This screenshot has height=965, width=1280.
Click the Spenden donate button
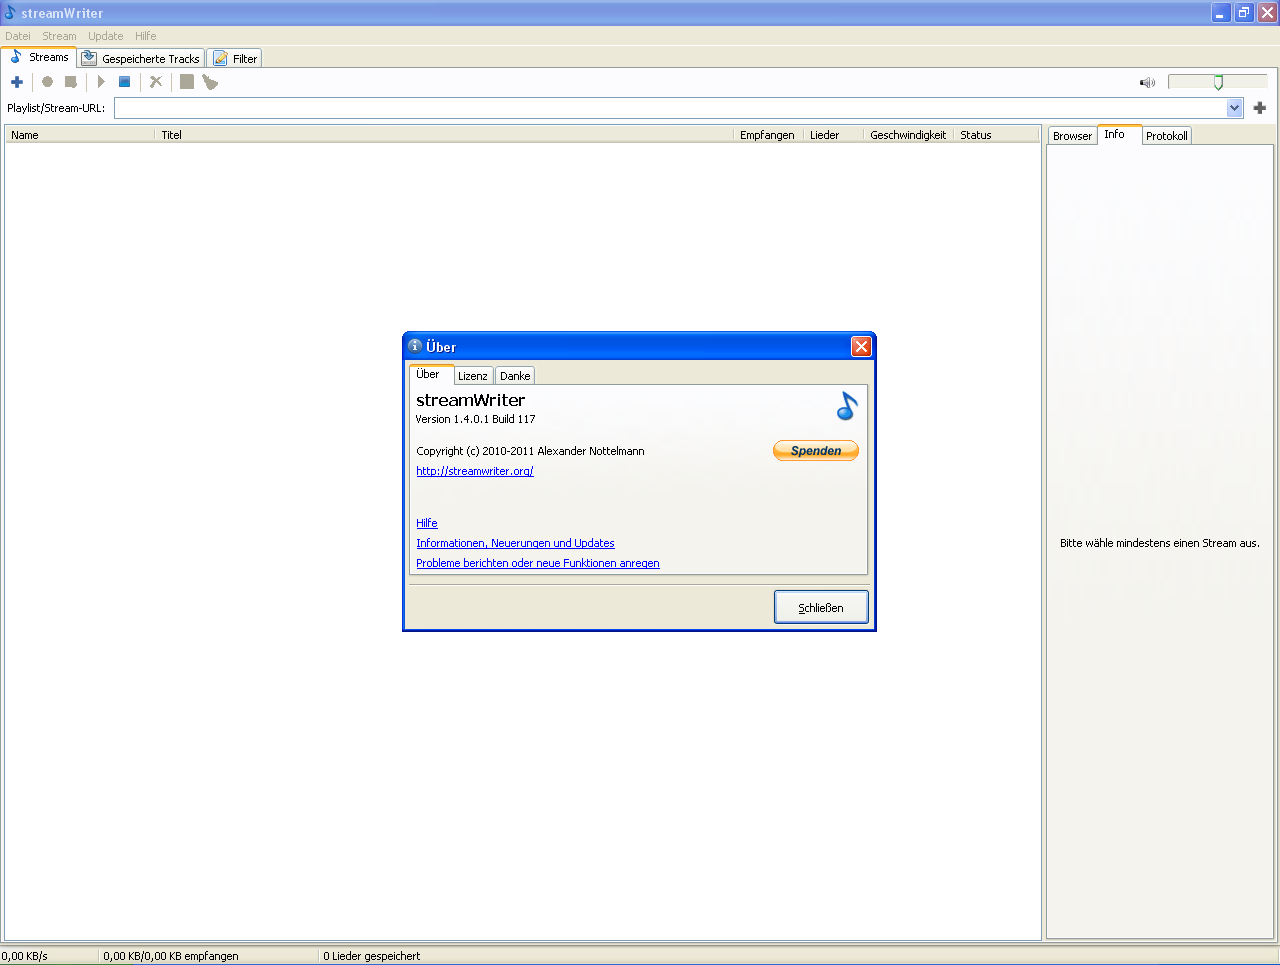(x=816, y=451)
